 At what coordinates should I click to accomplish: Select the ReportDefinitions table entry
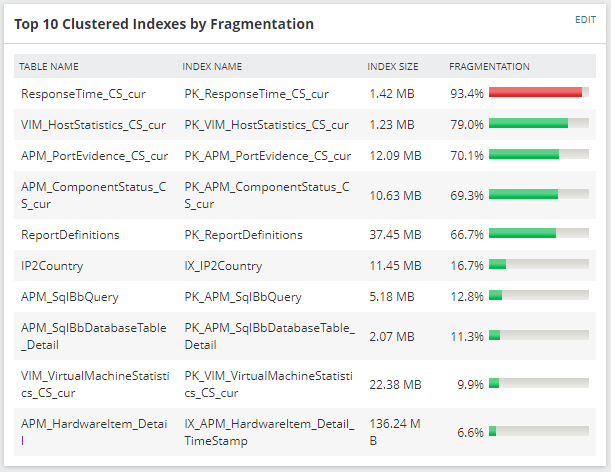[x=70, y=235]
